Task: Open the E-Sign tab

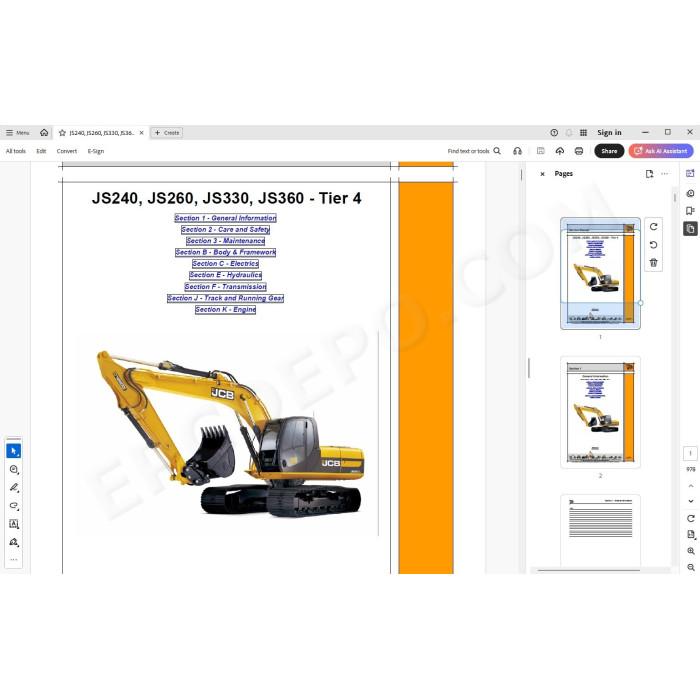Action: coord(96,151)
